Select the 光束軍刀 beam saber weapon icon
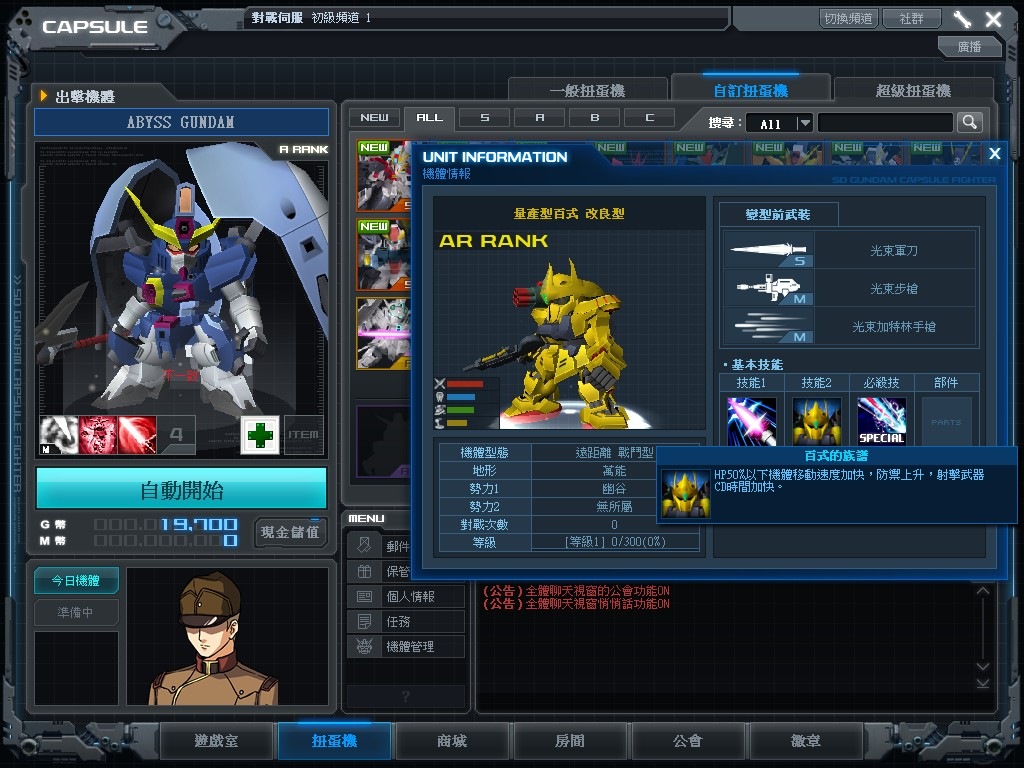The width and height of the screenshot is (1024, 768). tap(769, 250)
